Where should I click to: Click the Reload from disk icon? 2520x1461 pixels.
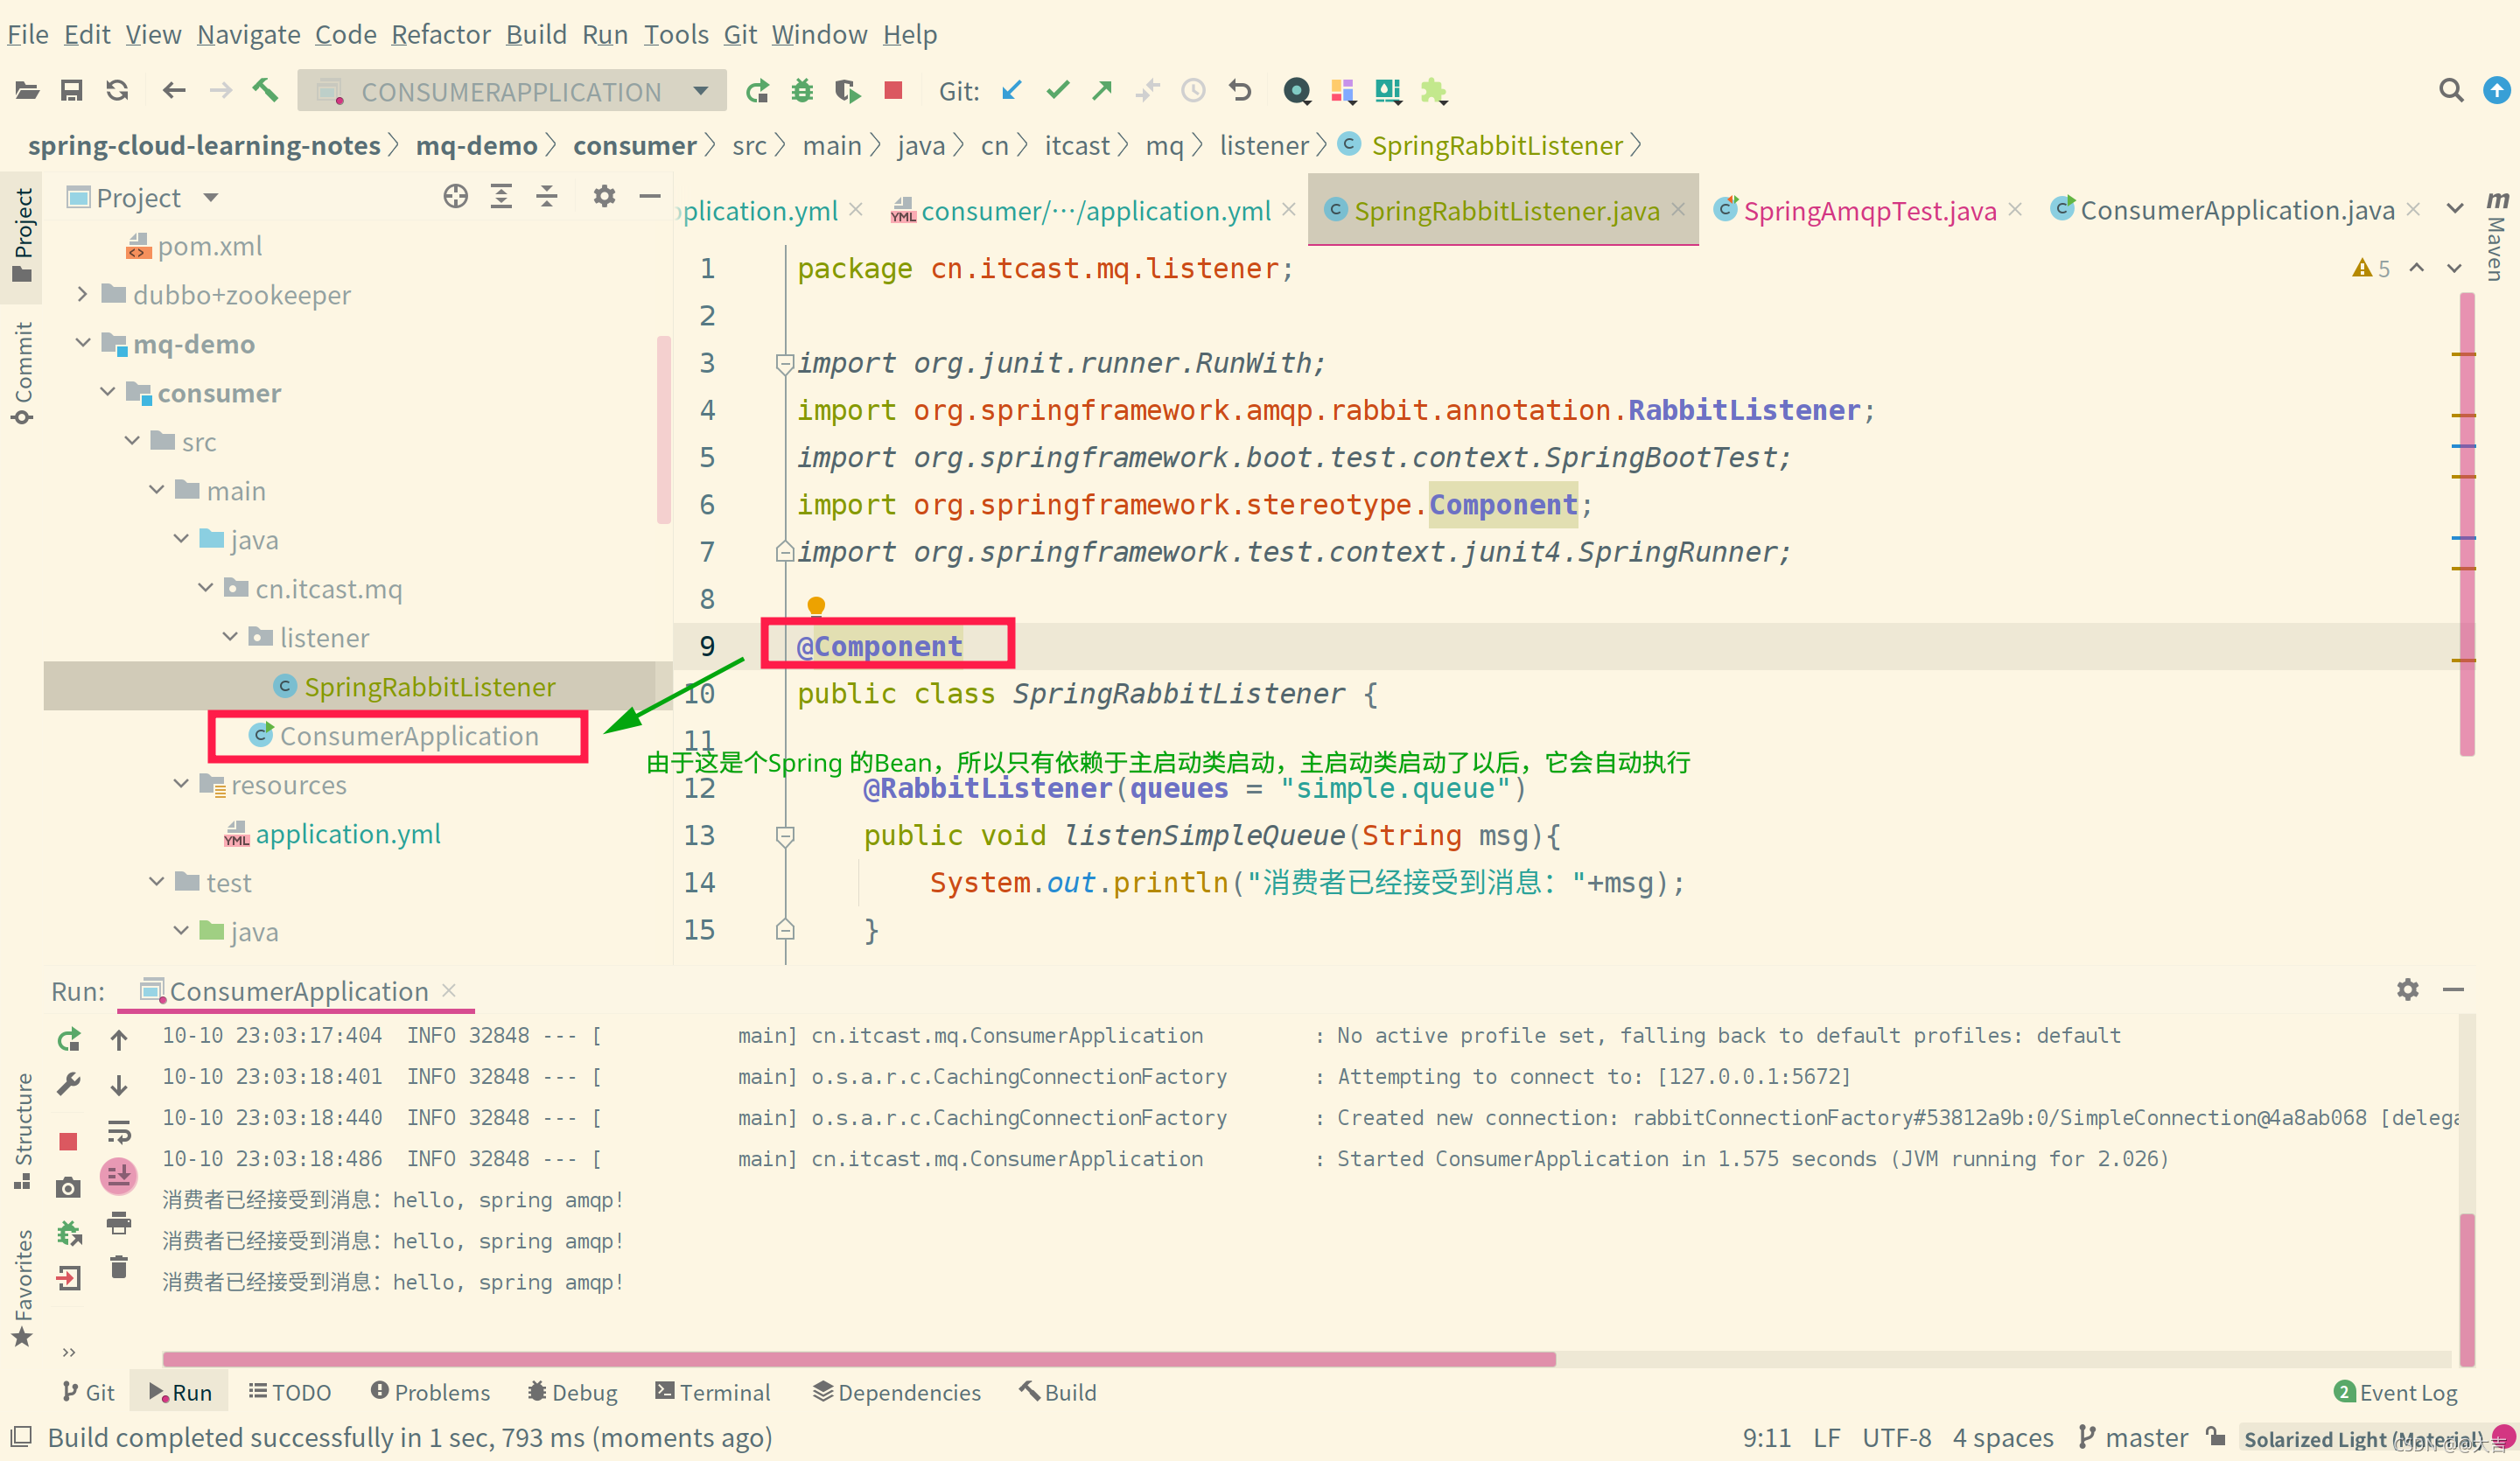tap(117, 91)
